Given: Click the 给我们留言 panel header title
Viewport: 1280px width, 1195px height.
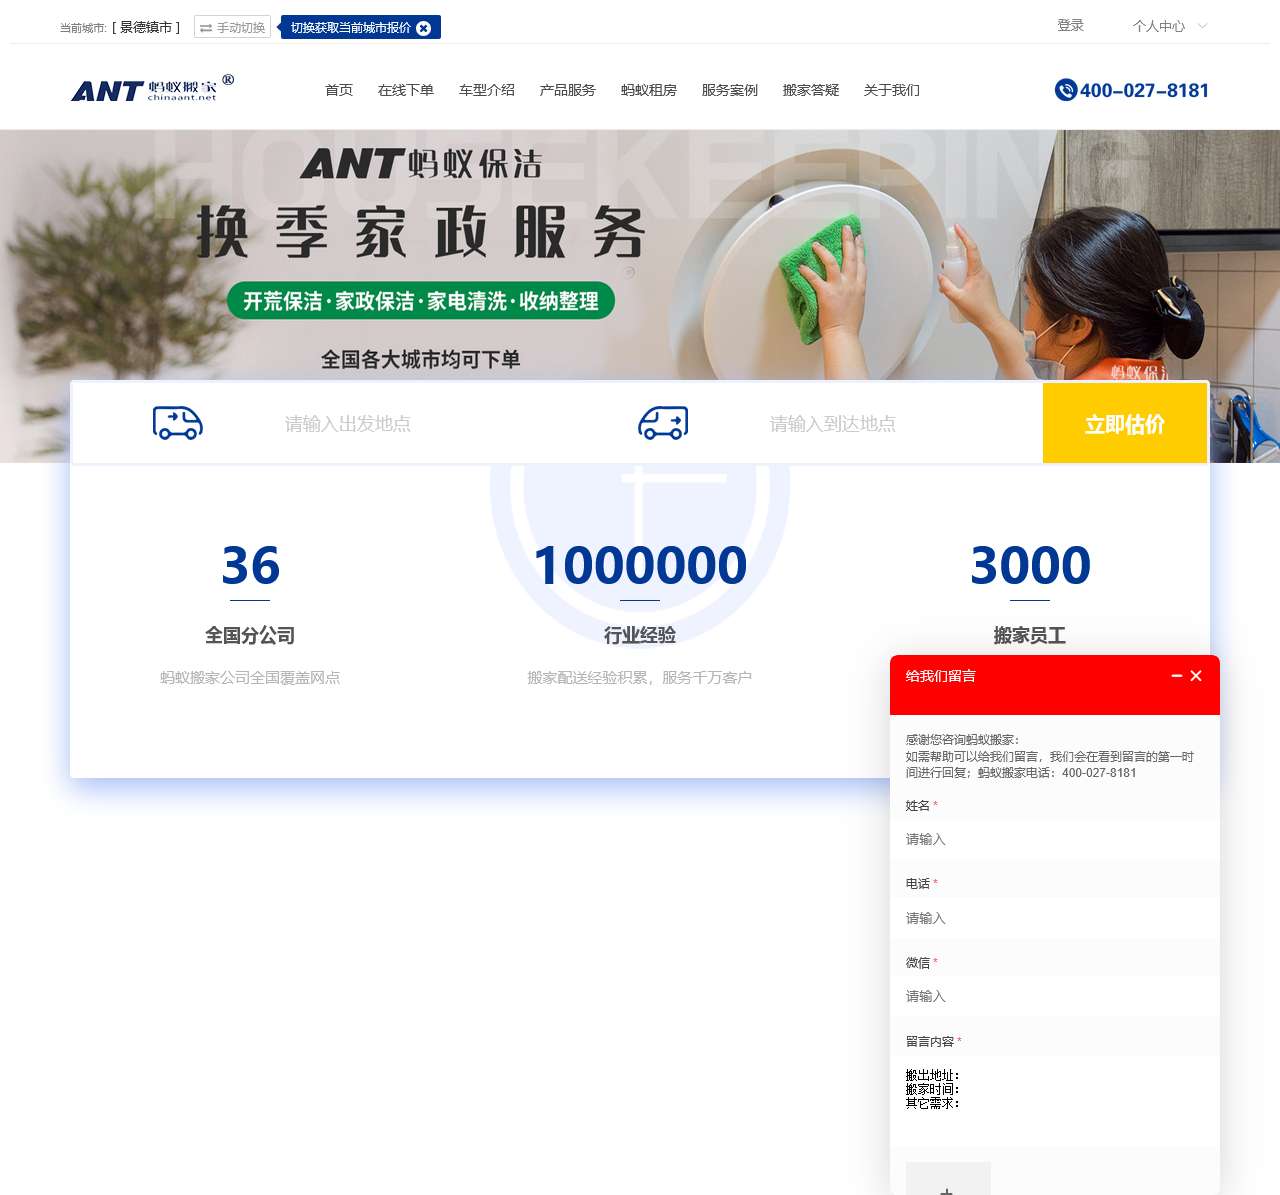Looking at the screenshot, I should pyautogui.click(x=941, y=676).
